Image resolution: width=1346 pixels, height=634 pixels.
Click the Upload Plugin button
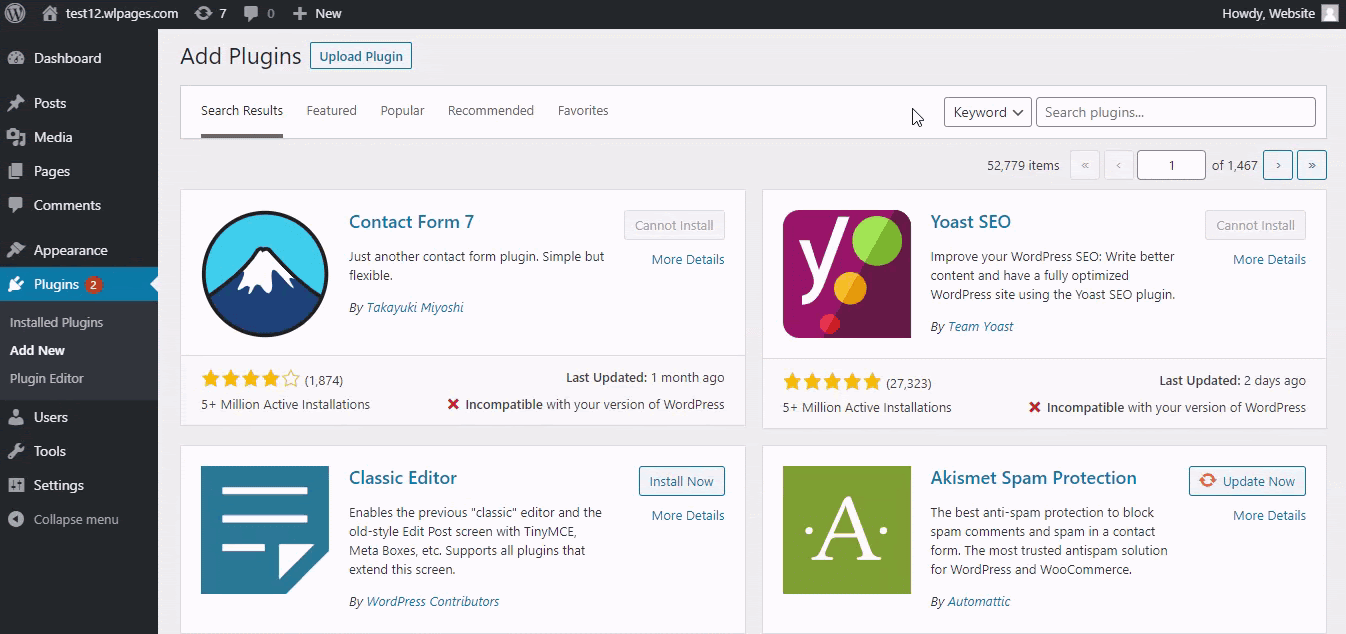361,56
